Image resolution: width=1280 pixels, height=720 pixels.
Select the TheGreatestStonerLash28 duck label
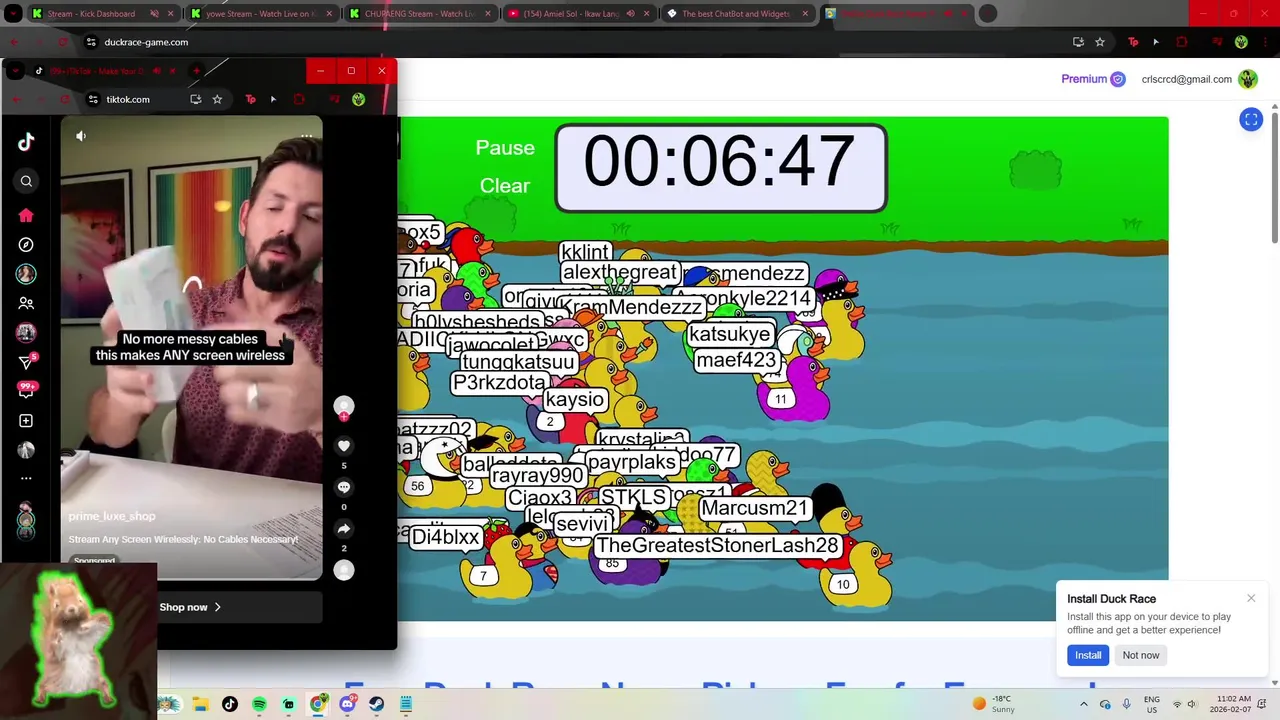tap(717, 546)
